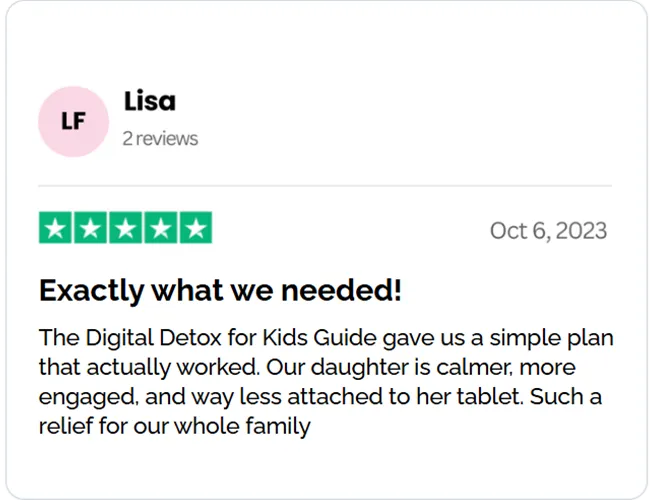Click the second green rating star

90,228
